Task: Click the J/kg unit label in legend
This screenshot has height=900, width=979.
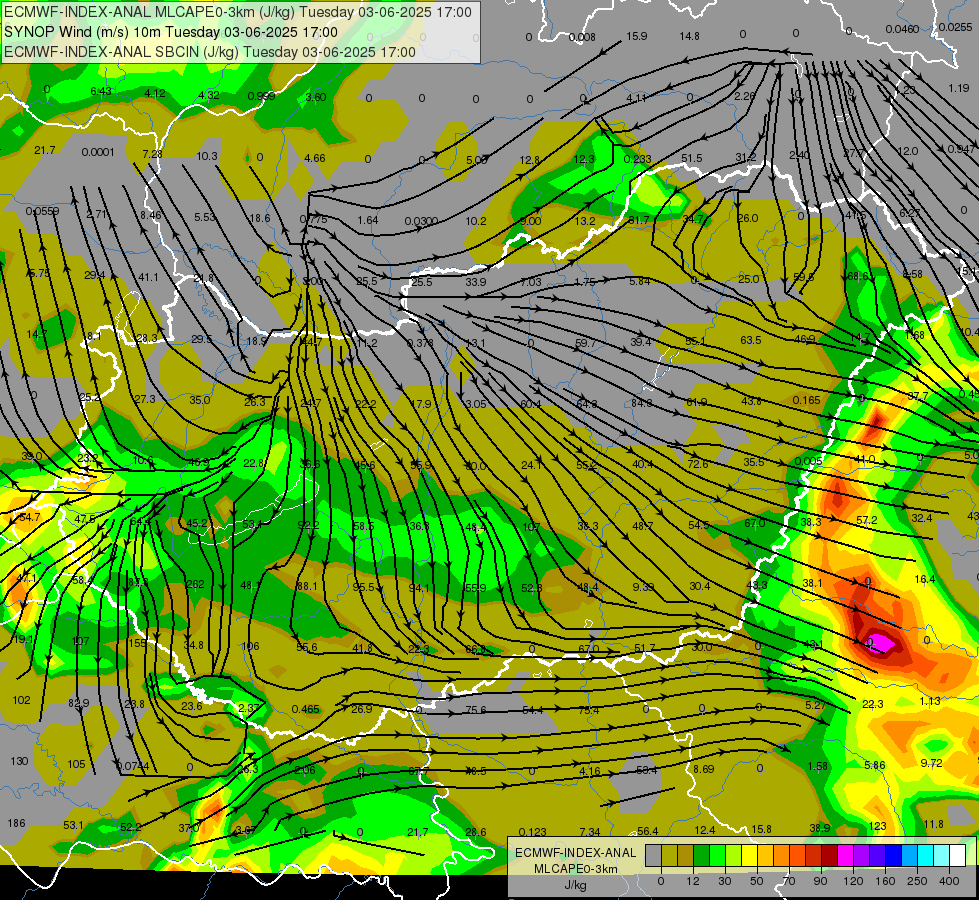Action: [575, 885]
